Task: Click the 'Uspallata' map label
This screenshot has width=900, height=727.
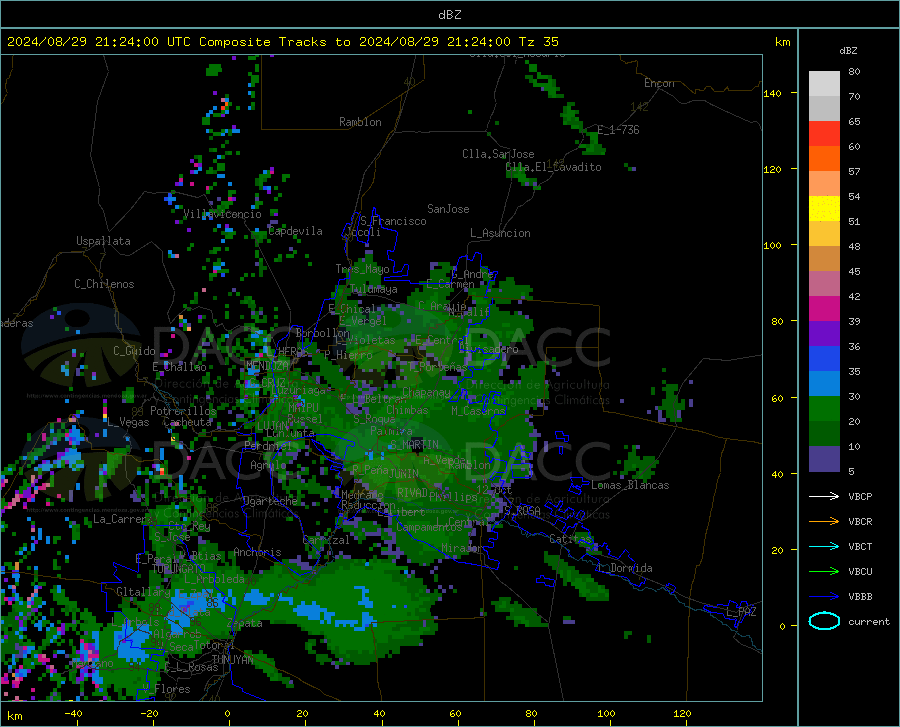Action: point(103,241)
